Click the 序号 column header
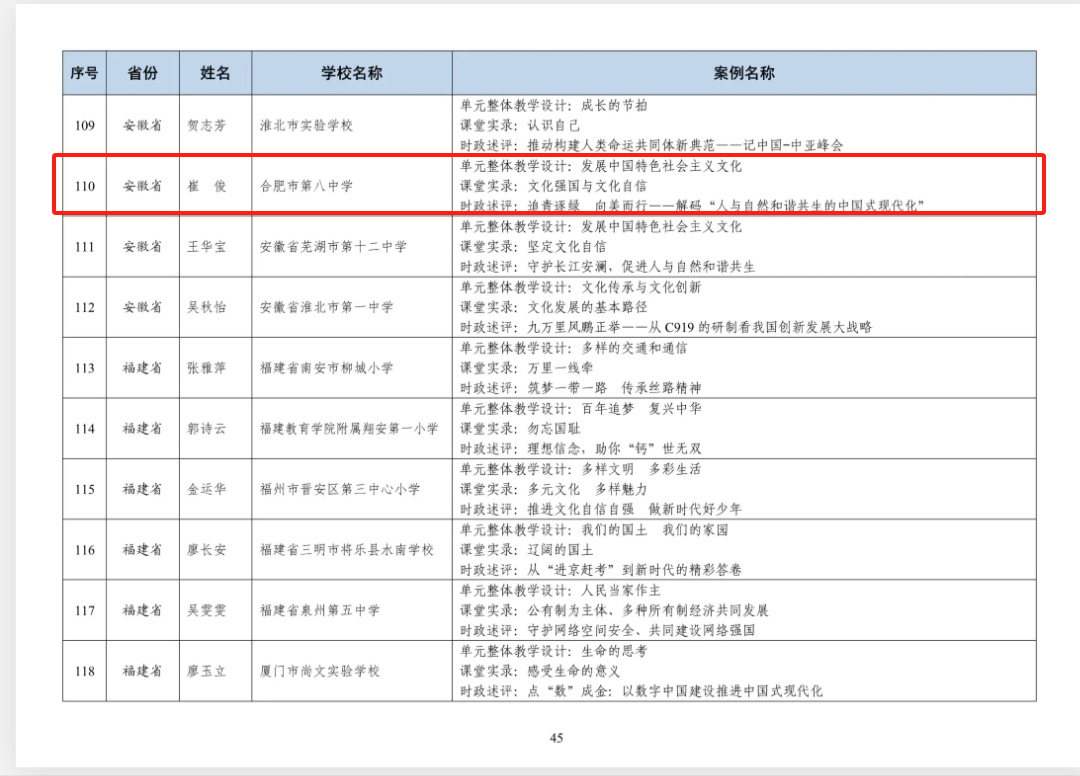Screen dimensions: 1080x776 84,73
